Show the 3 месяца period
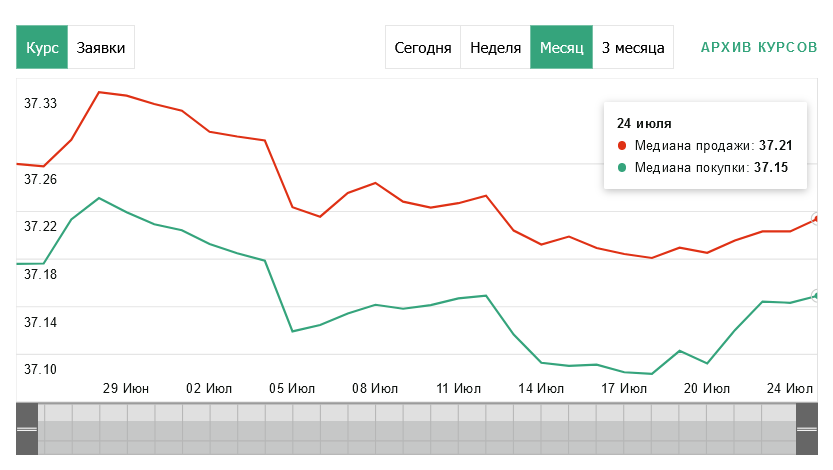This screenshot has height=470, width=833. [x=633, y=47]
